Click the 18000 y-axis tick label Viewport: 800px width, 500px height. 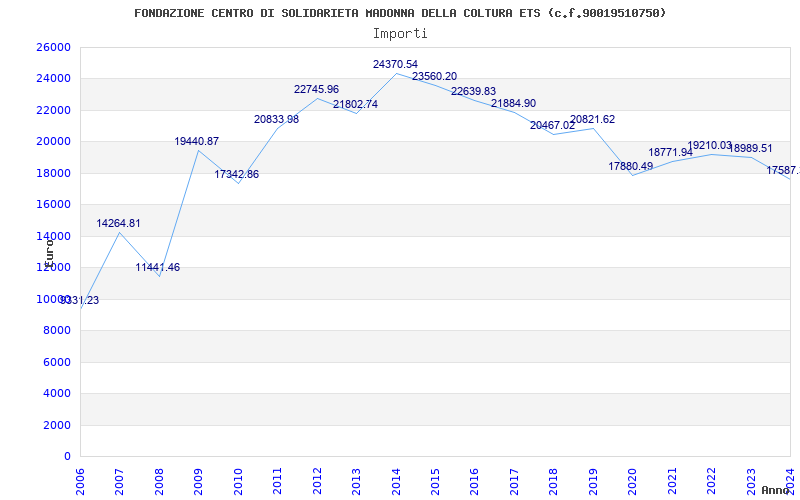[x=54, y=173]
